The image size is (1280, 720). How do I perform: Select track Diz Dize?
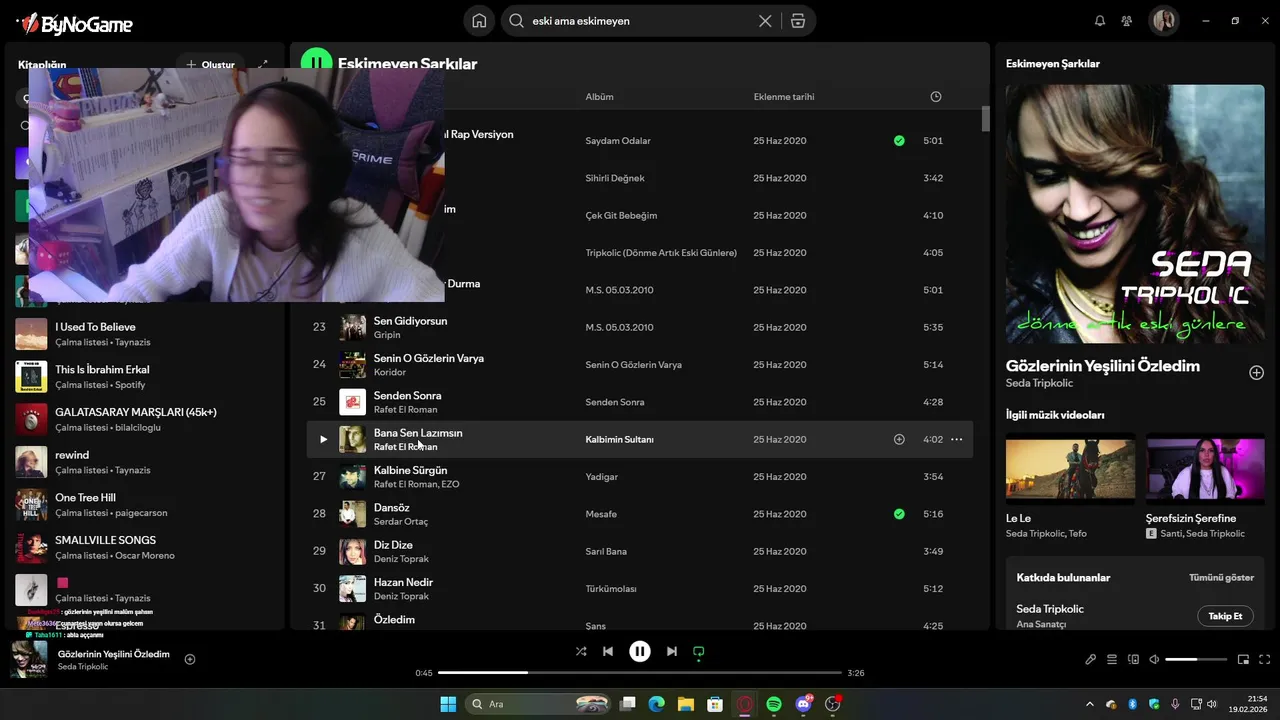393,545
